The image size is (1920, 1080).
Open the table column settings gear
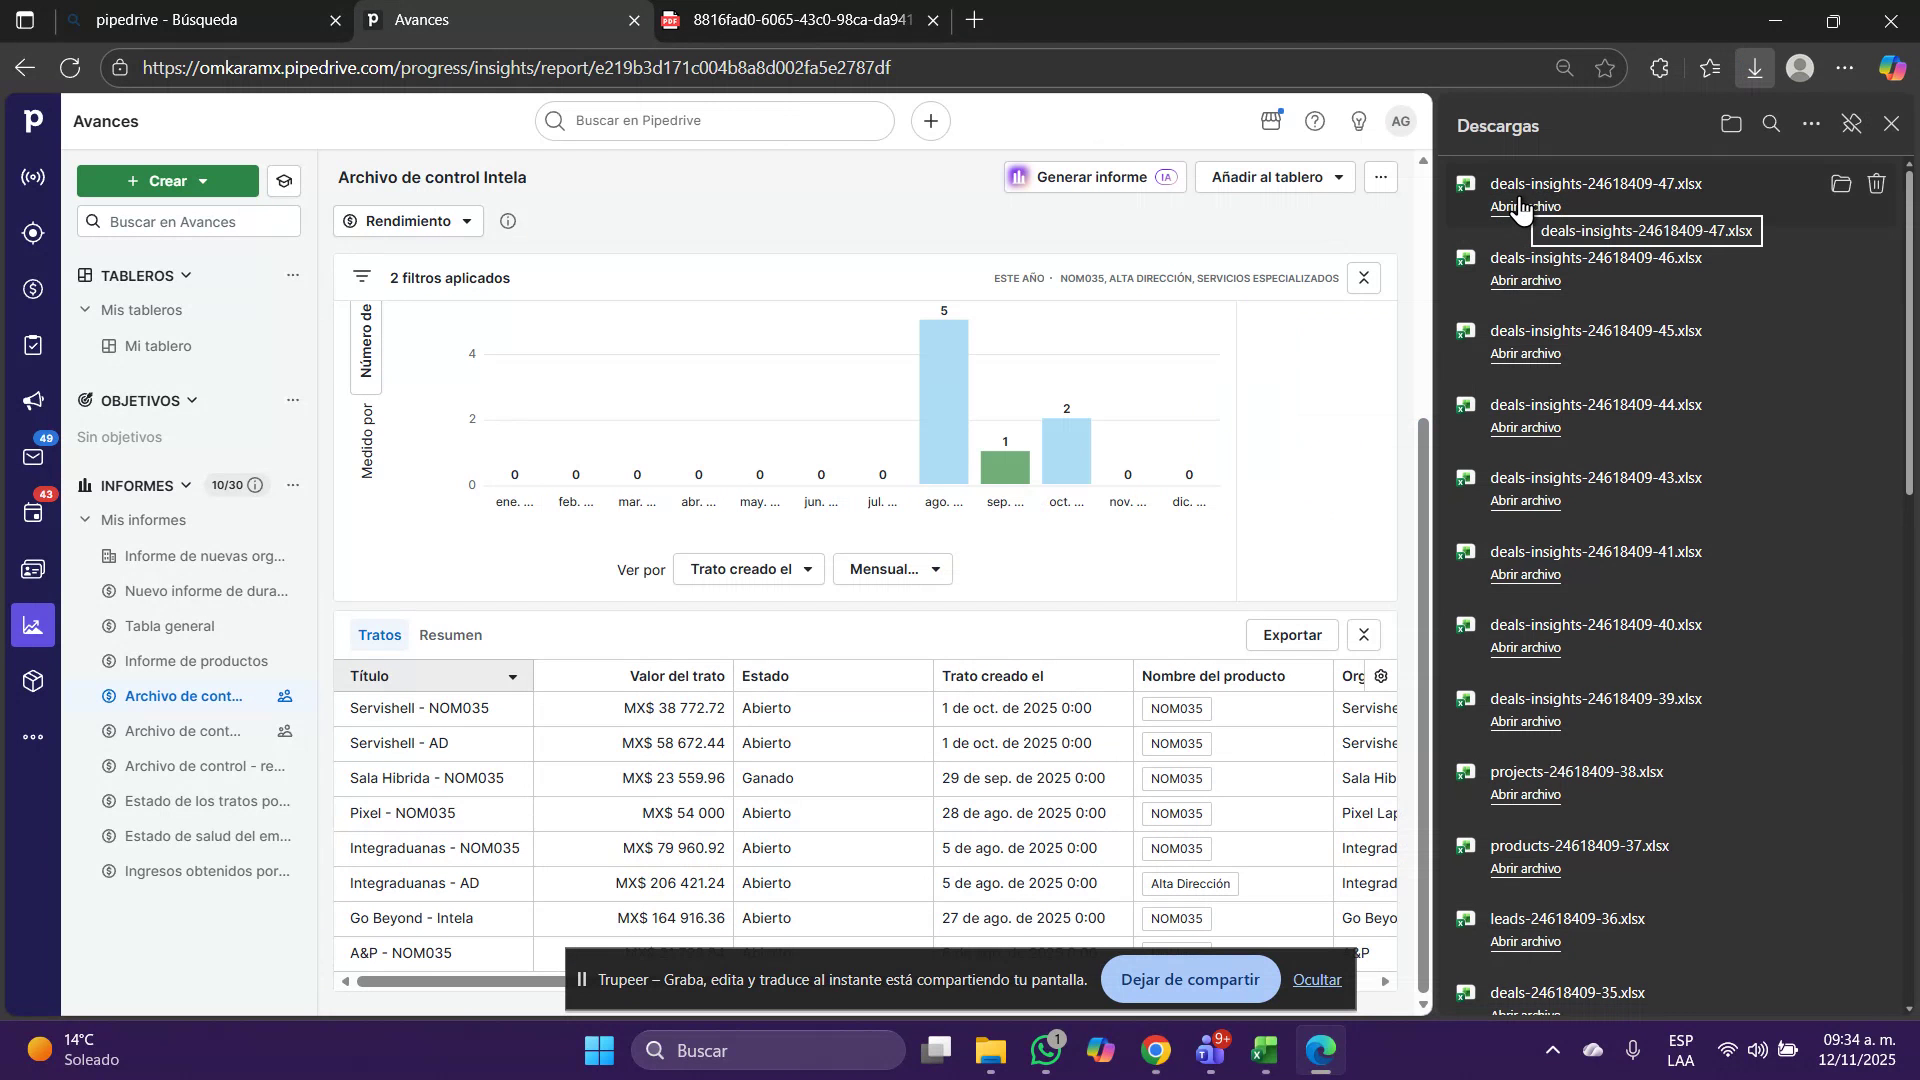(x=1381, y=676)
